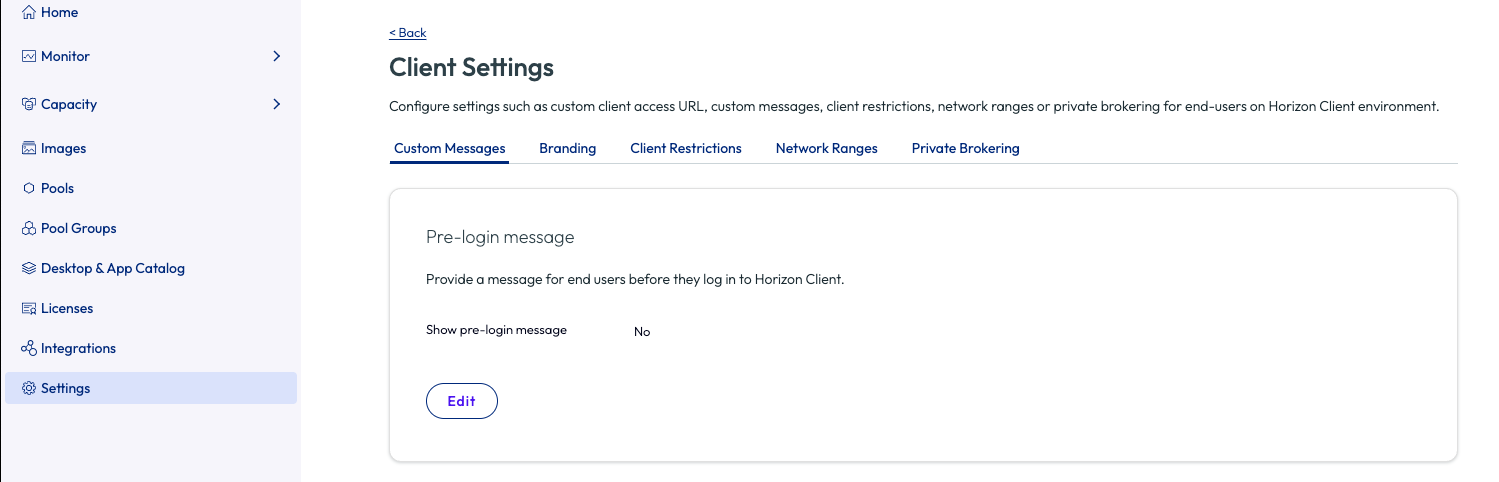Screen dimensions: 1499x482
Task: Switch to the Branding tab
Action: coord(567,149)
